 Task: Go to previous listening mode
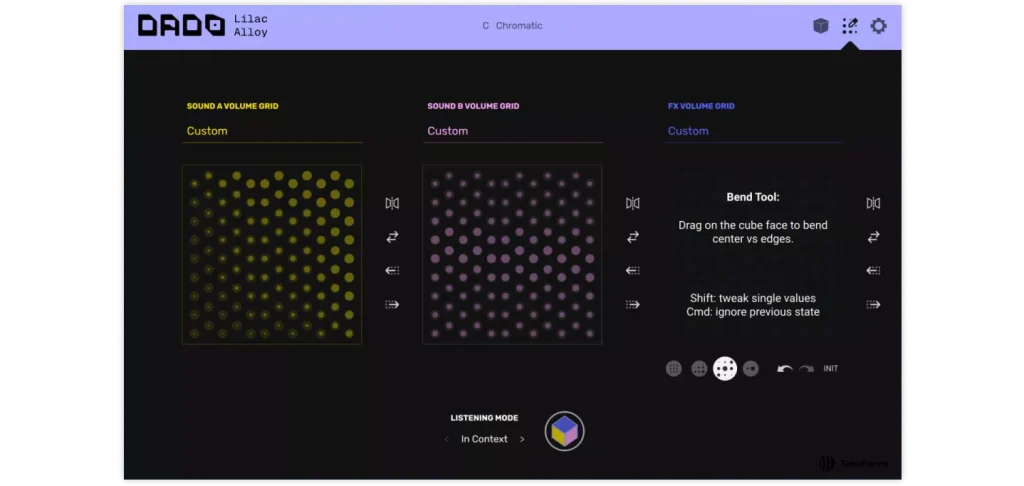pyautogui.click(x=447, y=440)
